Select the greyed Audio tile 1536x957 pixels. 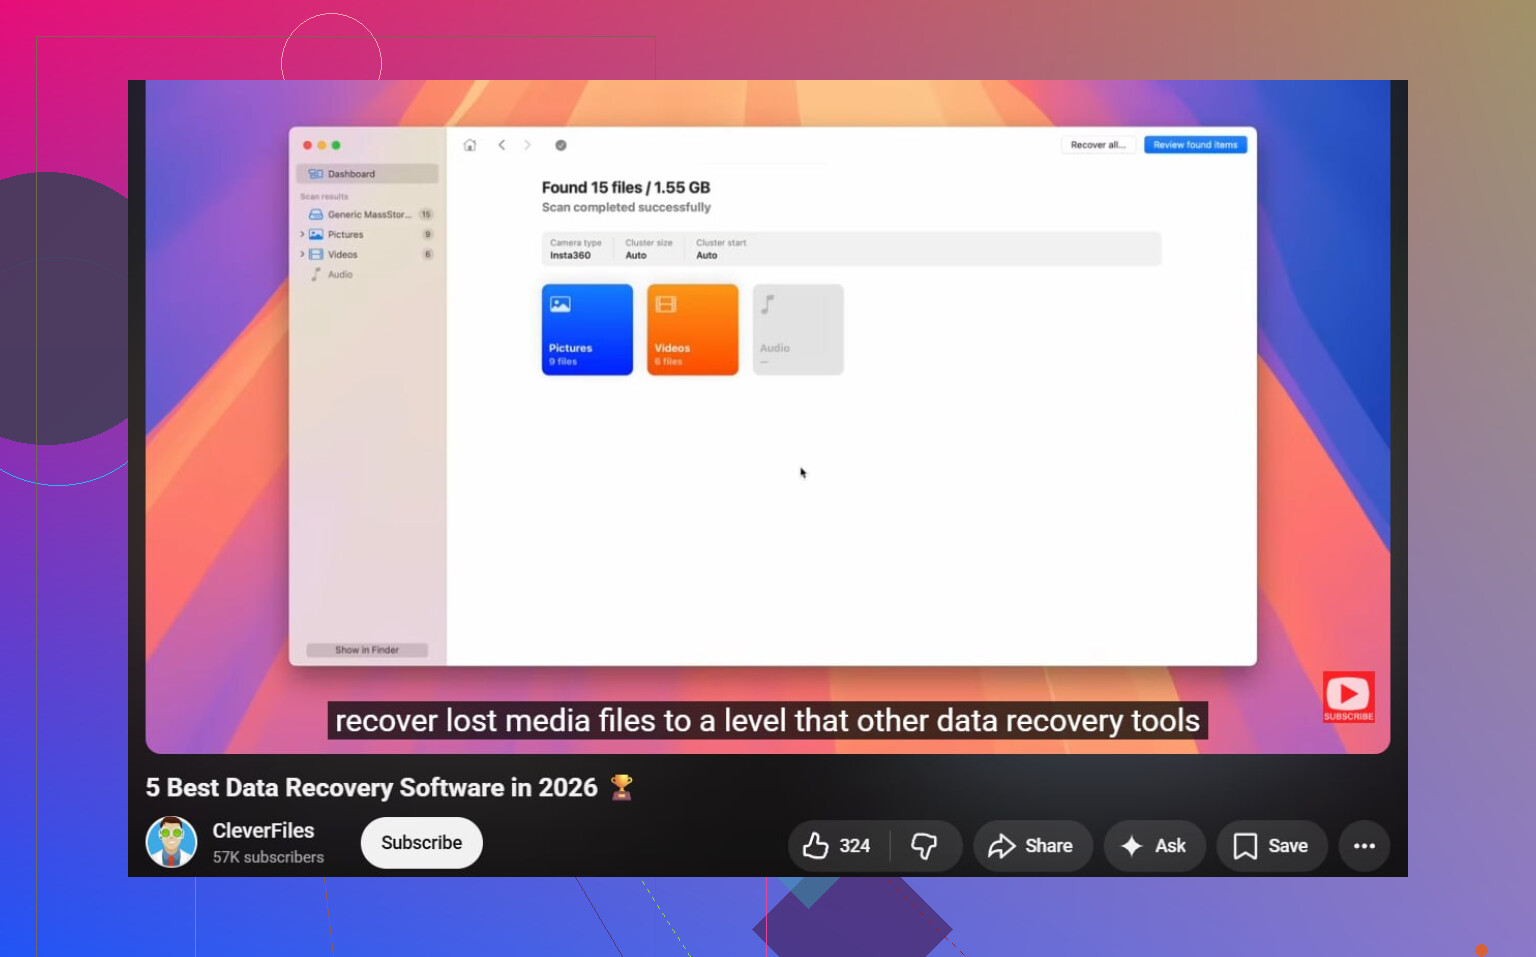pyautogui.click(x=798, y=329)
